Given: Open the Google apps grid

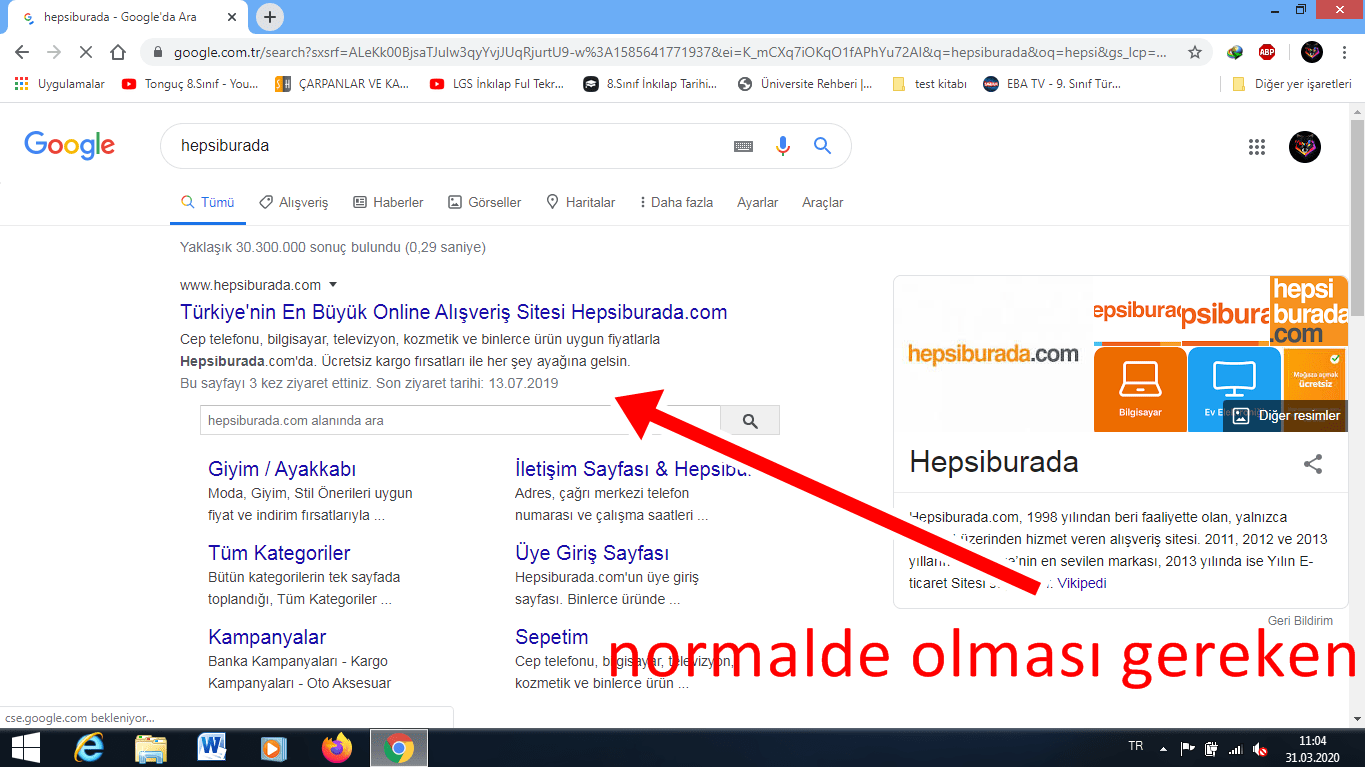Looking at the screenshot, I should coord(1257,147).
